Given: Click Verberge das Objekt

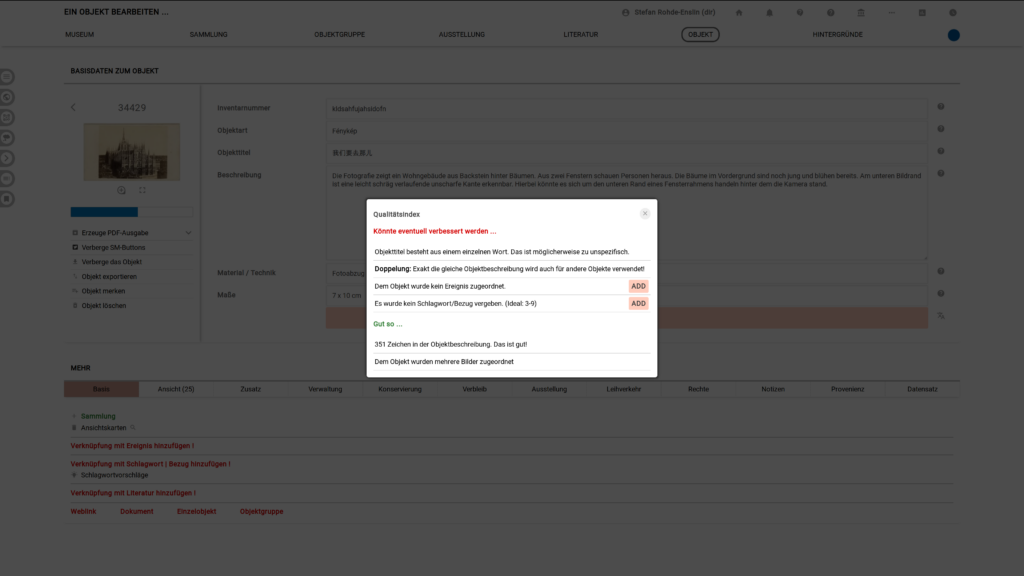Looking at the screenshot, I should (x=111, y=262).
